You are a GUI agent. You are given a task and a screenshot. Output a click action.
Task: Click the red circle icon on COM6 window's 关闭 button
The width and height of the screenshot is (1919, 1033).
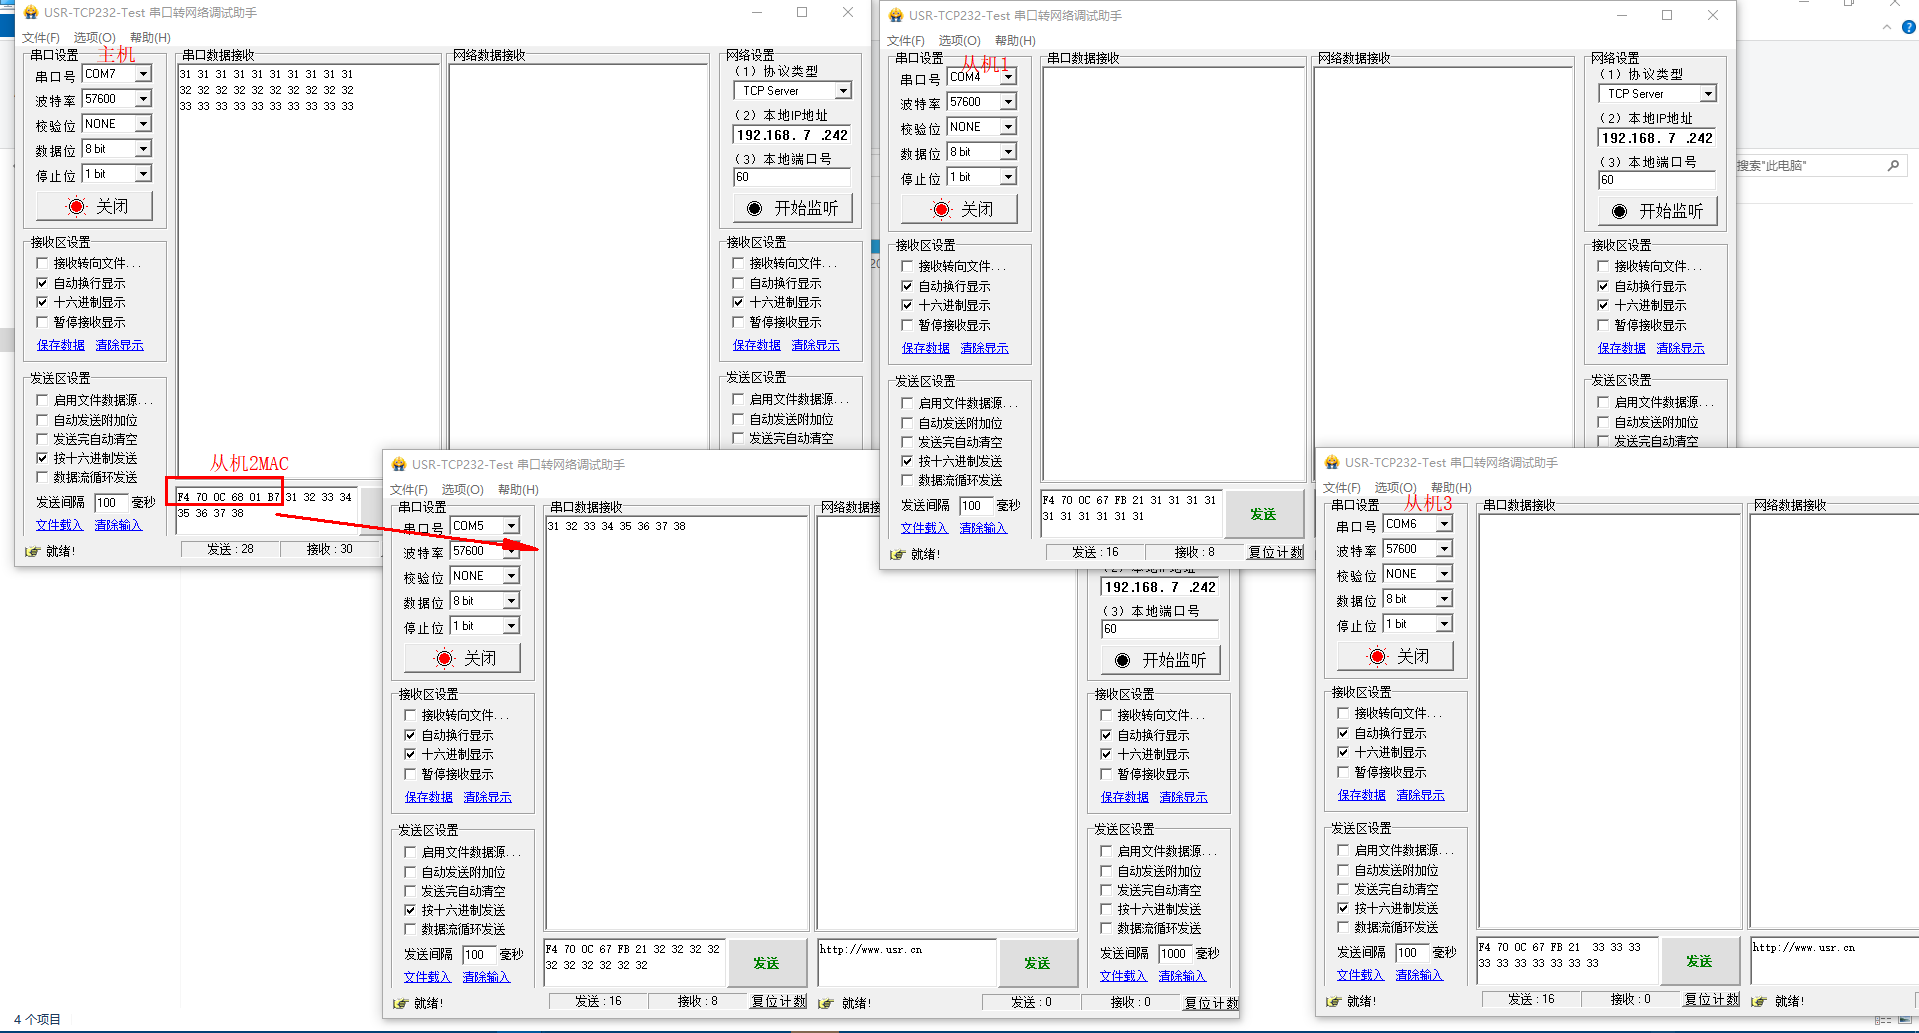coord(1377,656)
